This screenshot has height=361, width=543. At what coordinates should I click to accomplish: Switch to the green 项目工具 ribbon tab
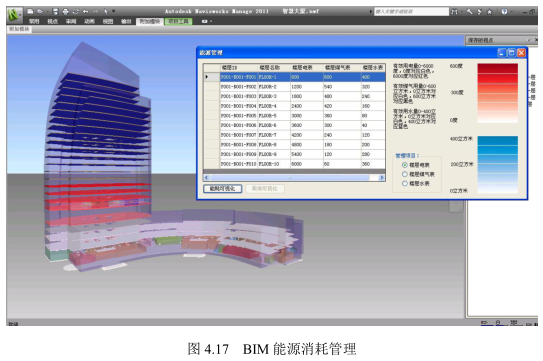[178, 21]
